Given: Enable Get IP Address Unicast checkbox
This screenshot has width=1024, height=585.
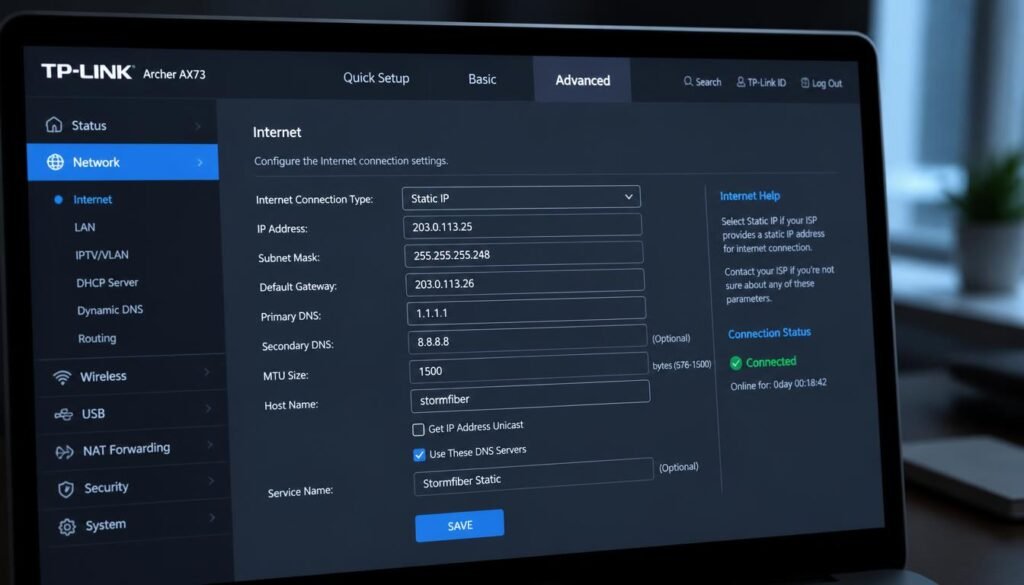Looking at the screenshot, I should [418, 430].
